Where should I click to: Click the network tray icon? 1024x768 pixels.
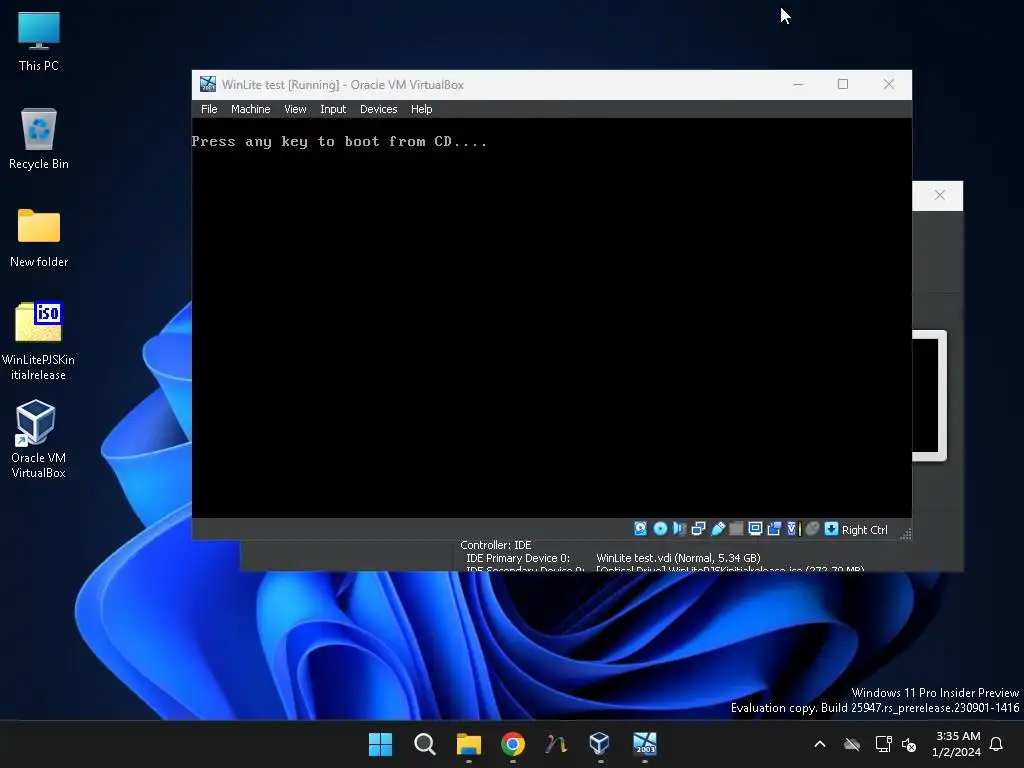(x=883, y=744)
